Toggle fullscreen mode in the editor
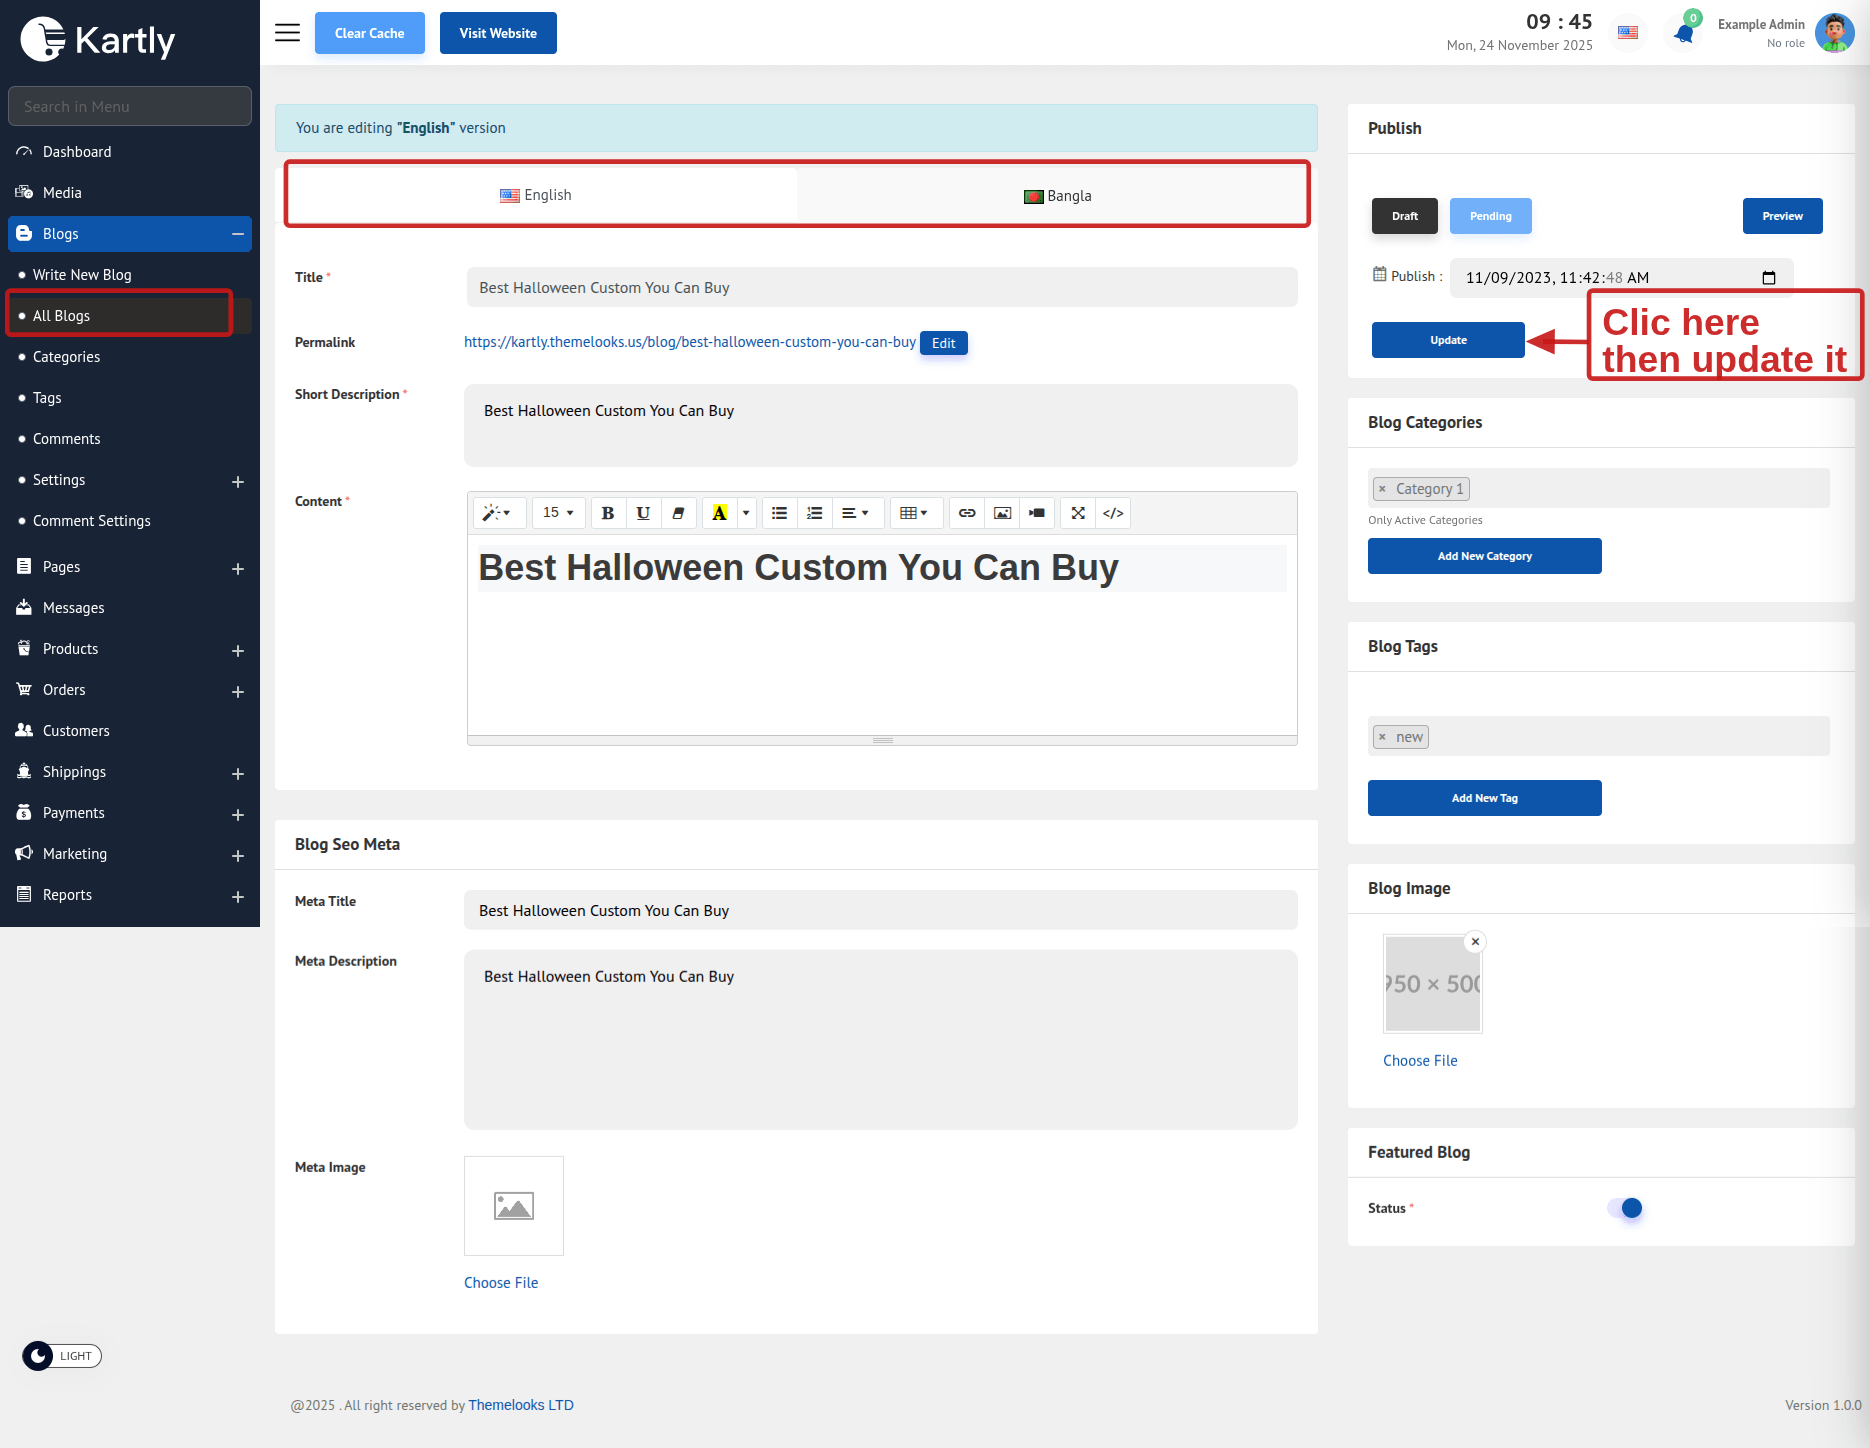Screen dimensions: 1870x1448 pyautogui.click(x=1078, y=513)
